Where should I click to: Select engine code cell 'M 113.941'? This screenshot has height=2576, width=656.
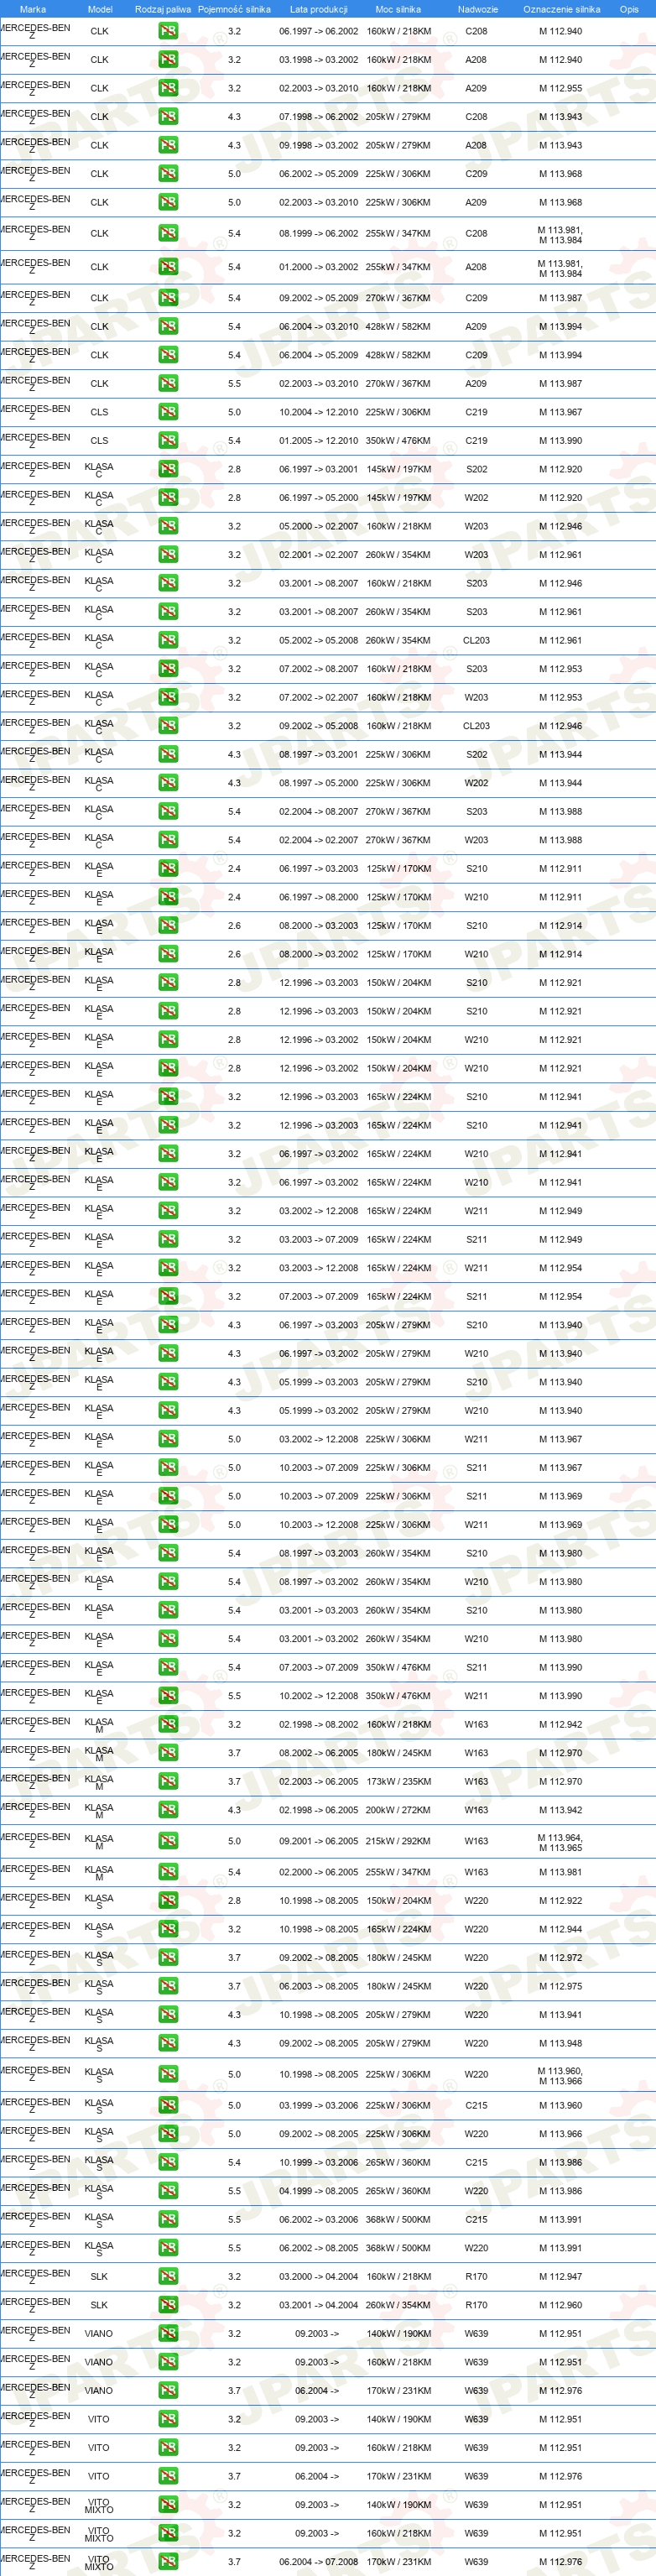pyautogui.click(x=560, y=2015)
